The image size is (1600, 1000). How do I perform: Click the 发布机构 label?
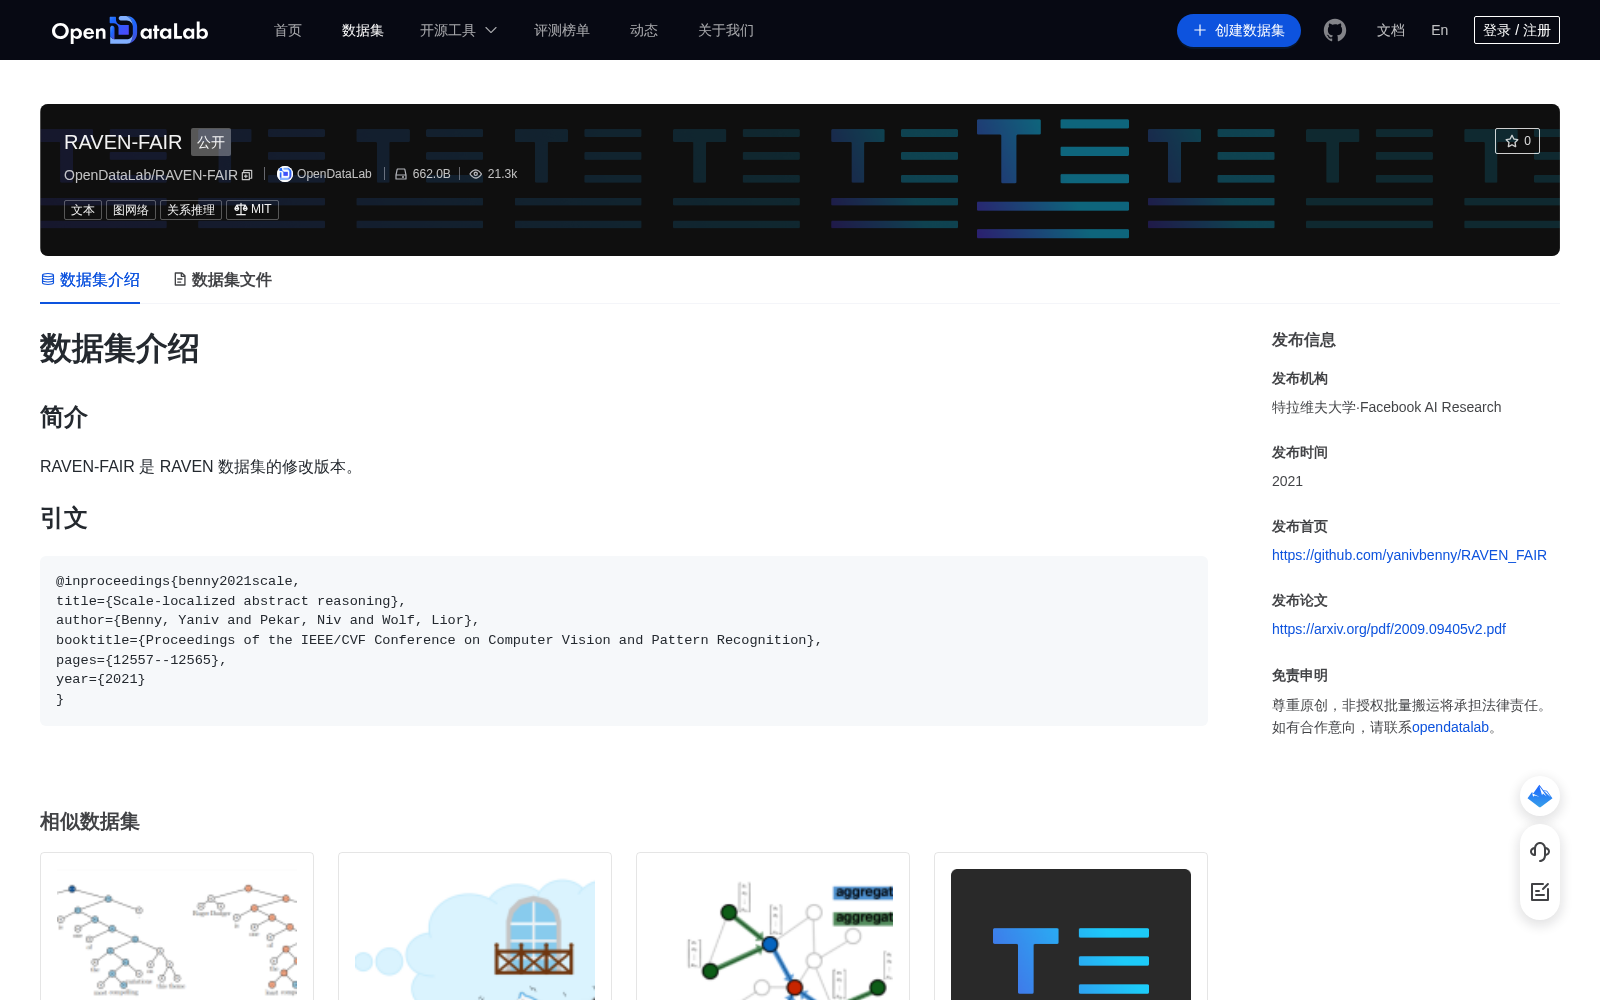tap(1300, 378)
